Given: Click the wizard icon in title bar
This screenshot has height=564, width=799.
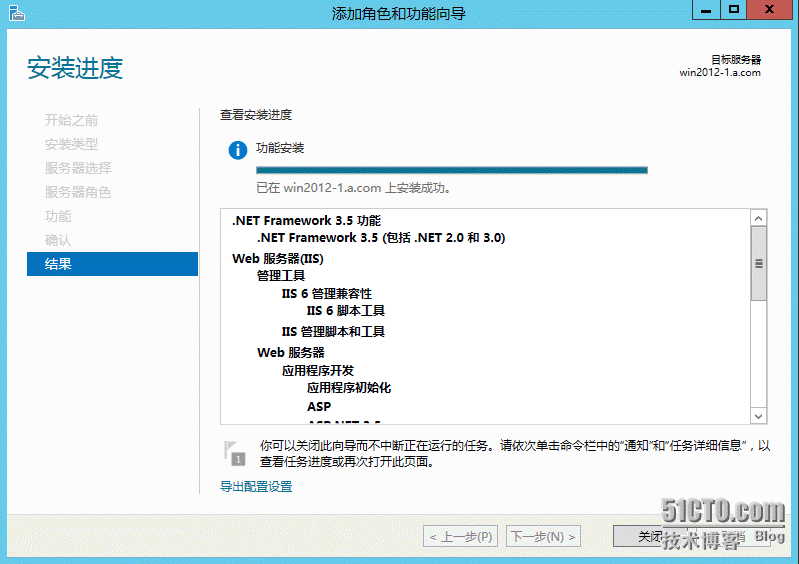Looking at the screenshot, I should pyautogui.click(x=16, y=13).
